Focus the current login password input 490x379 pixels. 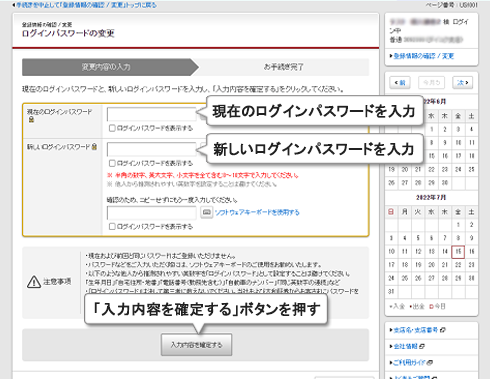click(x=152, y=114)
